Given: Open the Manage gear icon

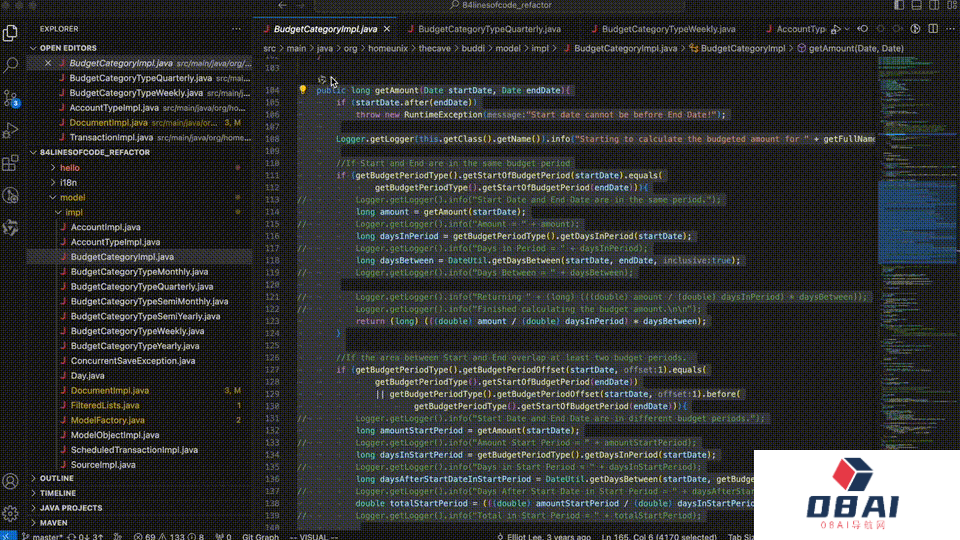Looking at the screenshot, I should click(11, 513).
